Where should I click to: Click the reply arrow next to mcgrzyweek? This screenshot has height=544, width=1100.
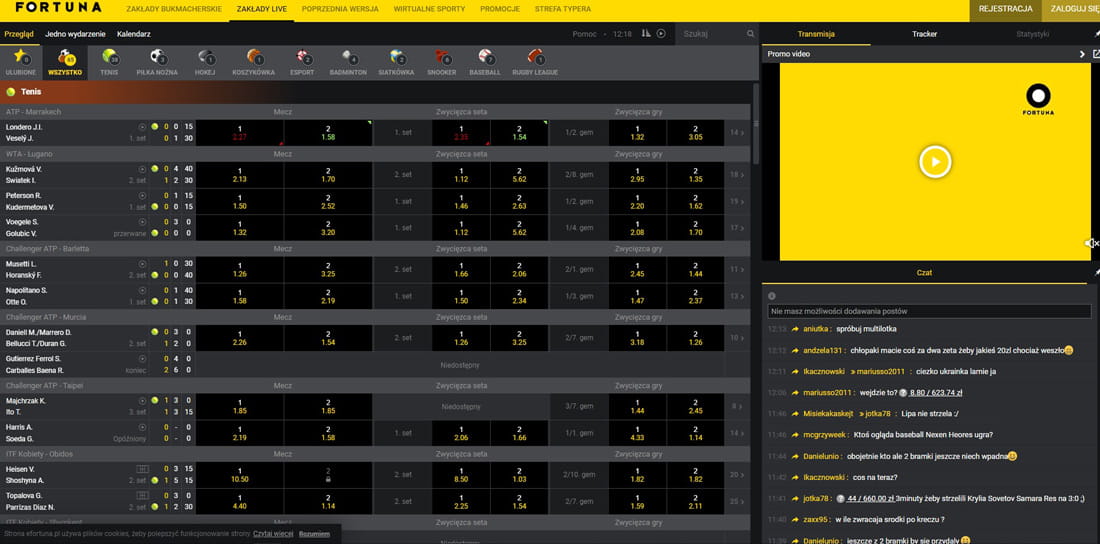tap(795, 435)
